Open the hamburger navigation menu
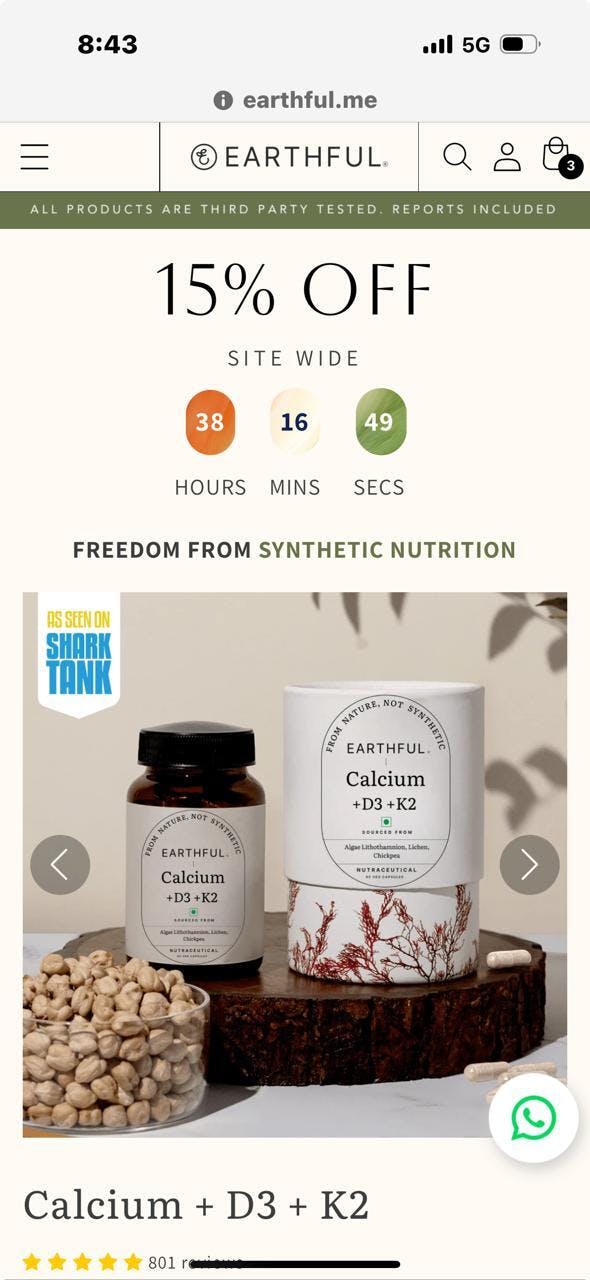Viewport: 590px width, 1280px height. [34, 157]
